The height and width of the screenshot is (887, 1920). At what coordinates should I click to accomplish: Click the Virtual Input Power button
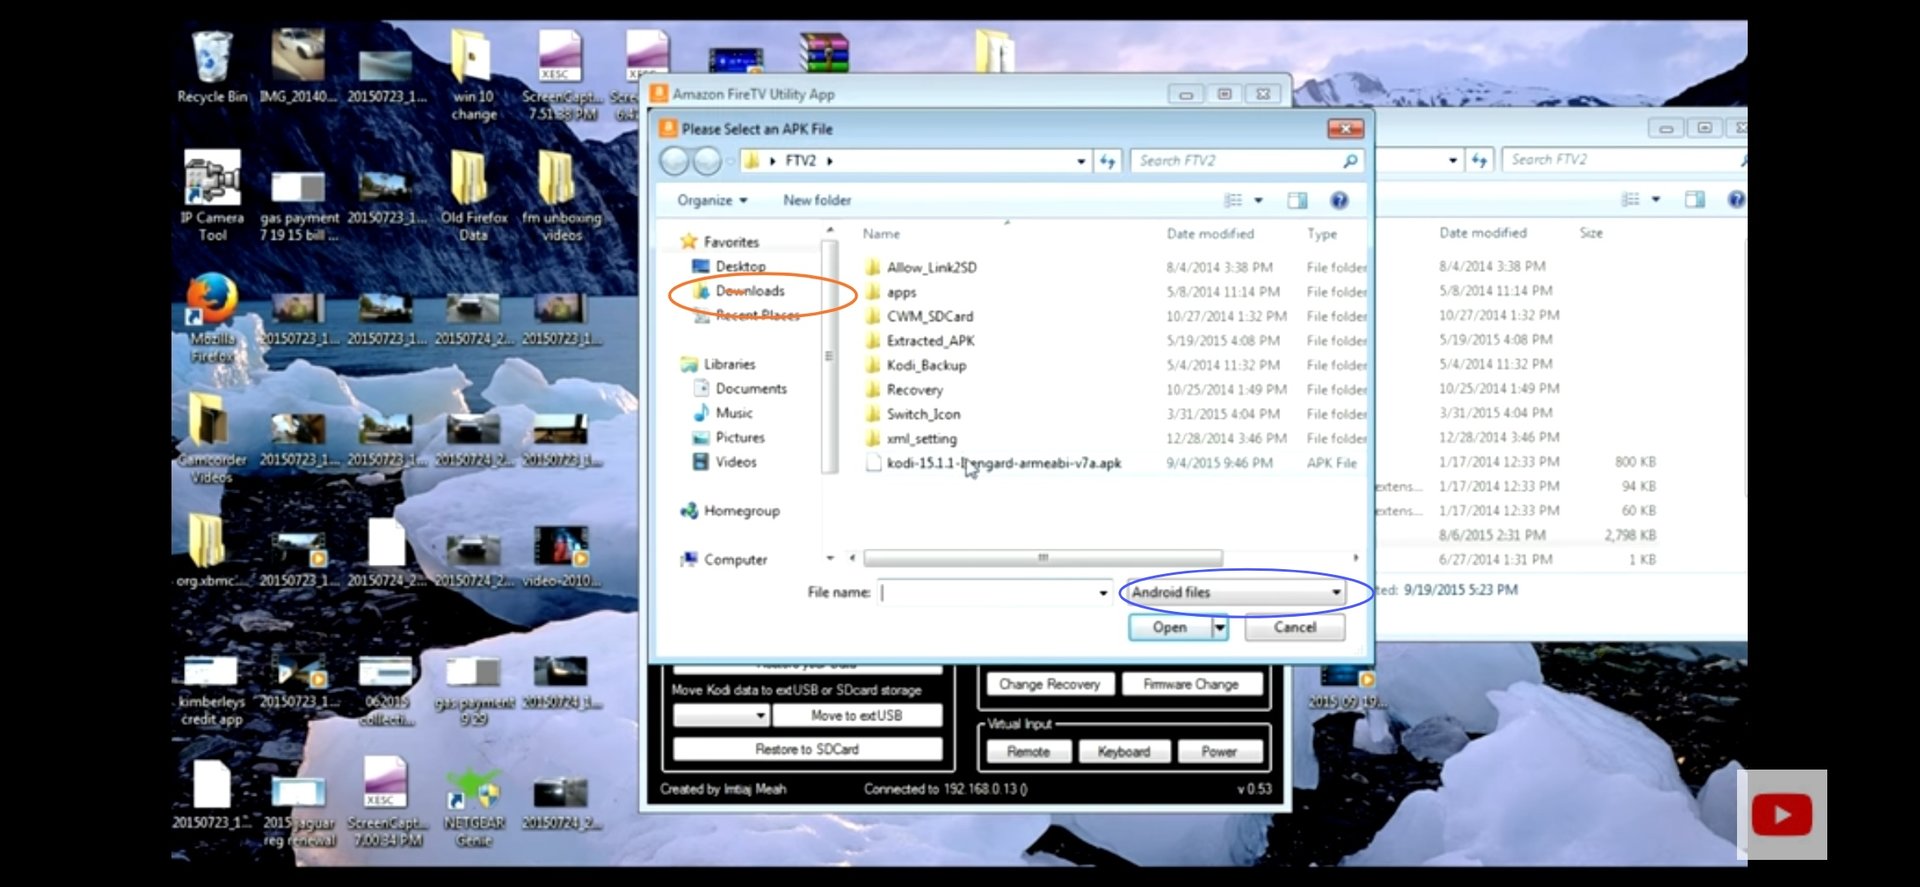point(1219,752)
